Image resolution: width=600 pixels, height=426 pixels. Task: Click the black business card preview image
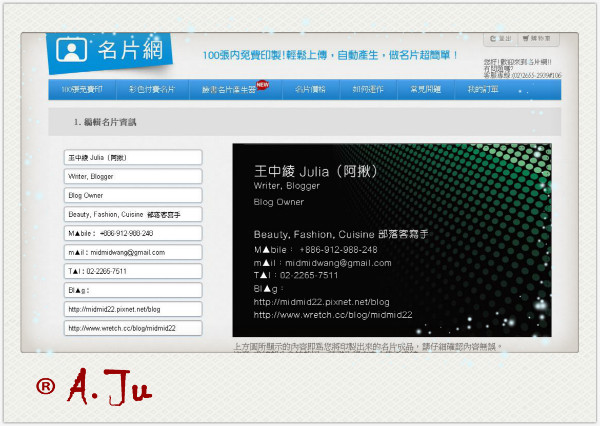click(392, 240)
